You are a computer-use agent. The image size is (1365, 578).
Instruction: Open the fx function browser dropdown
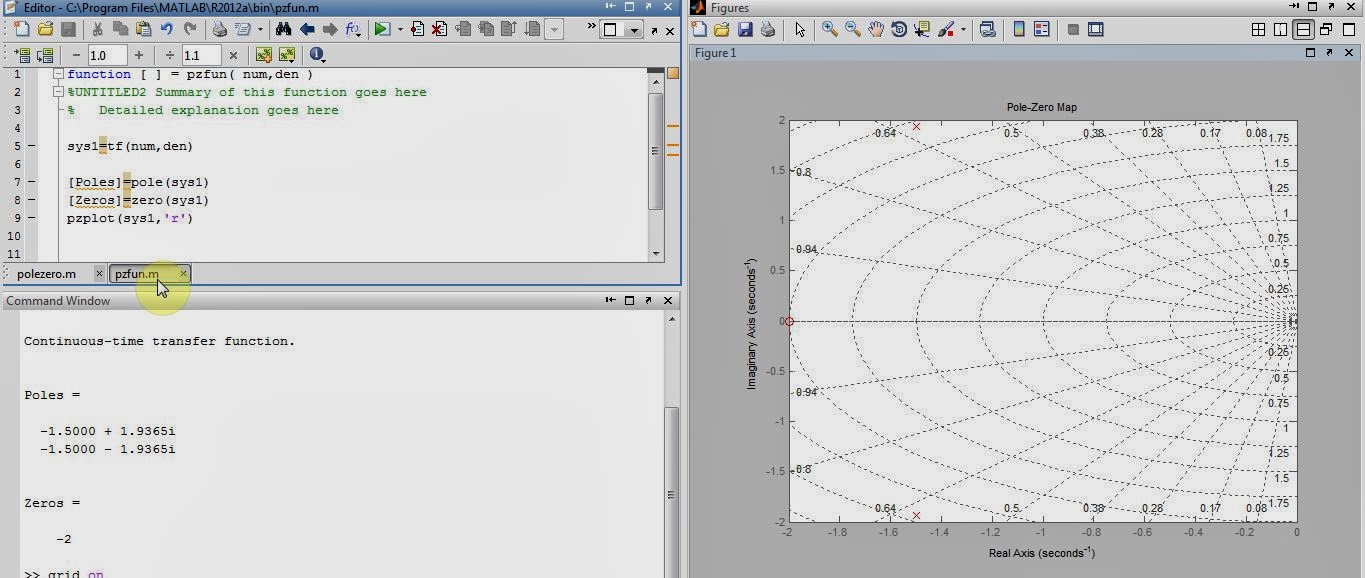tap(353, 29)
